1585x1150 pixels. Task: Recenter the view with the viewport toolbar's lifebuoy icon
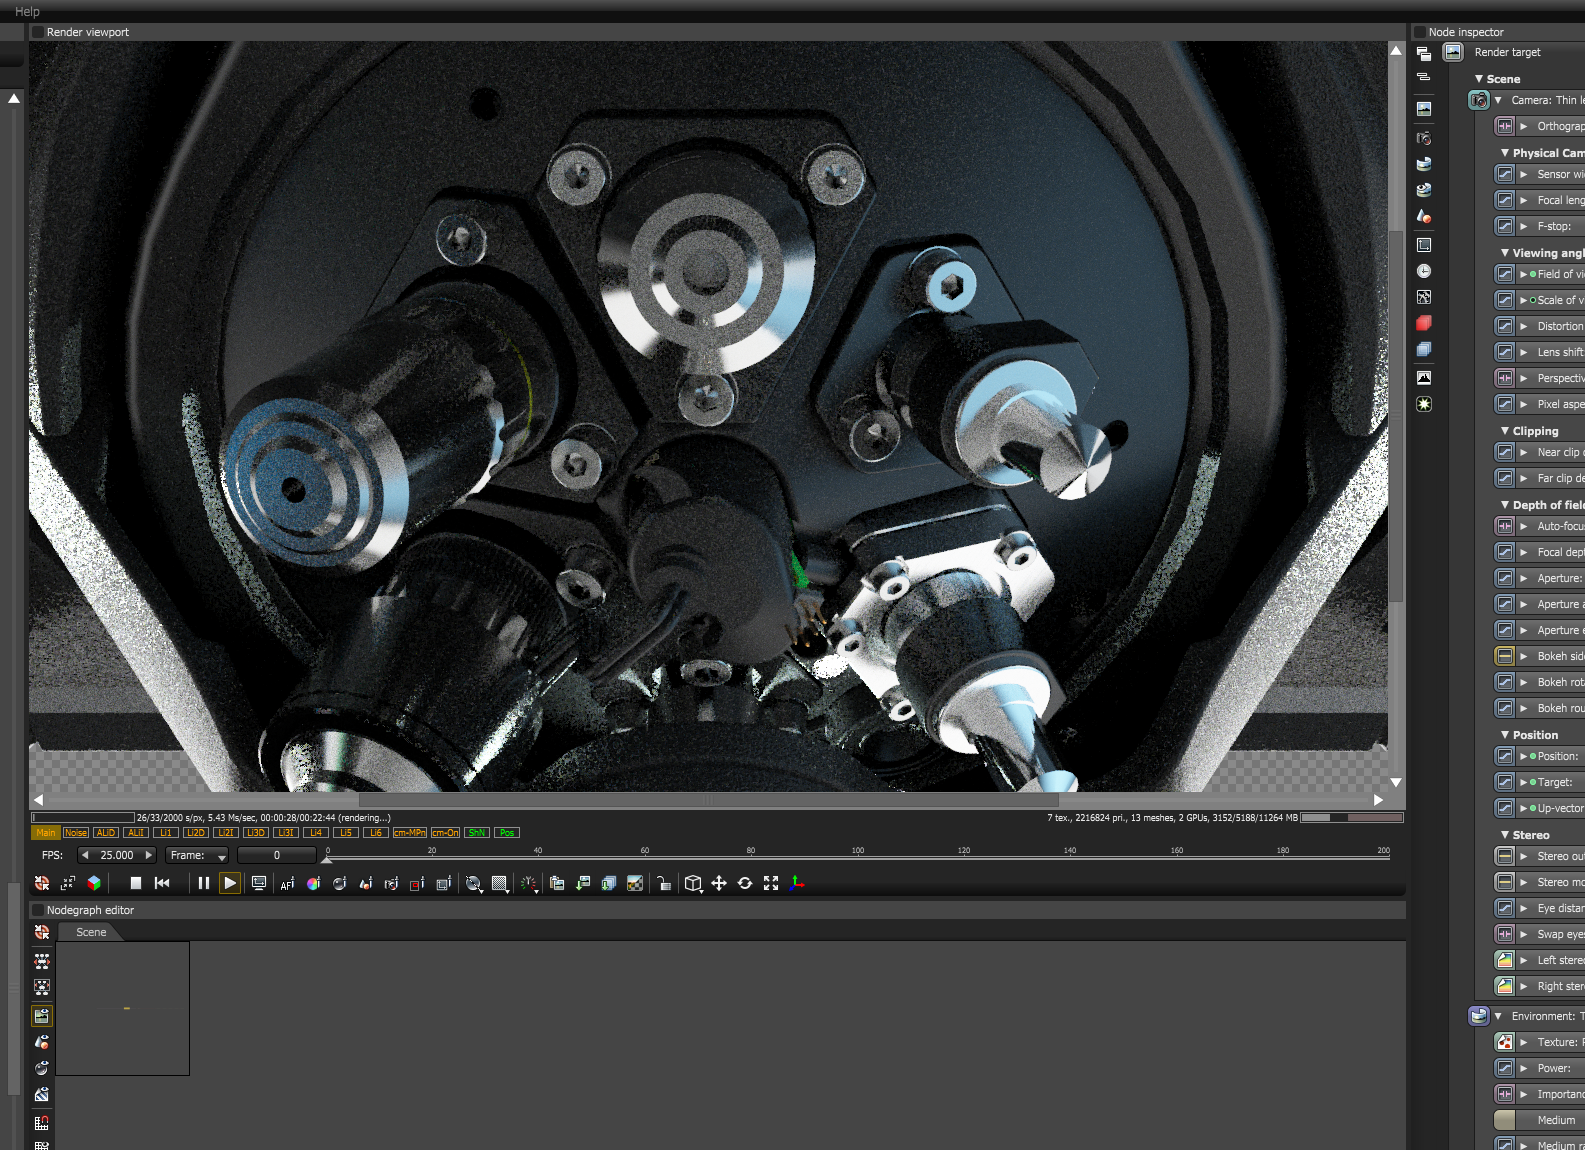tap(42, 883)
